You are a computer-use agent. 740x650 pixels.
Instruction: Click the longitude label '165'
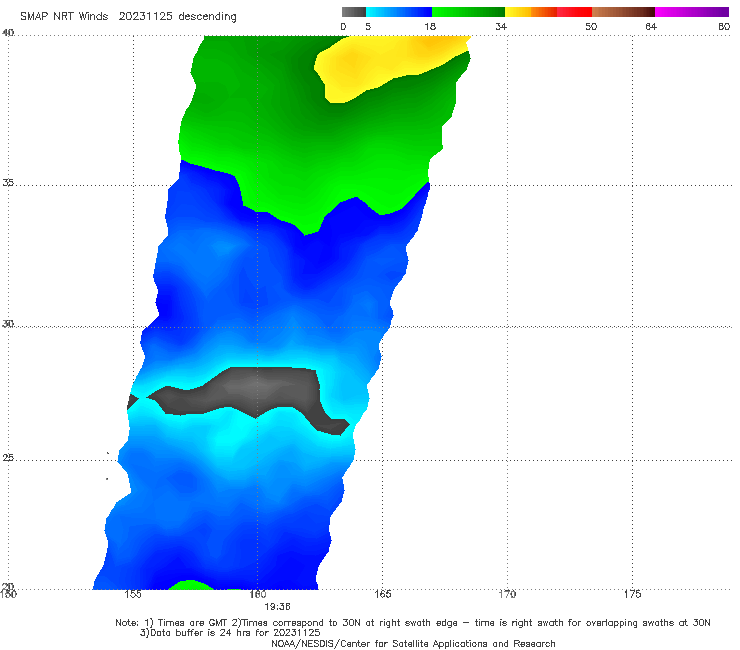(382, 594)
